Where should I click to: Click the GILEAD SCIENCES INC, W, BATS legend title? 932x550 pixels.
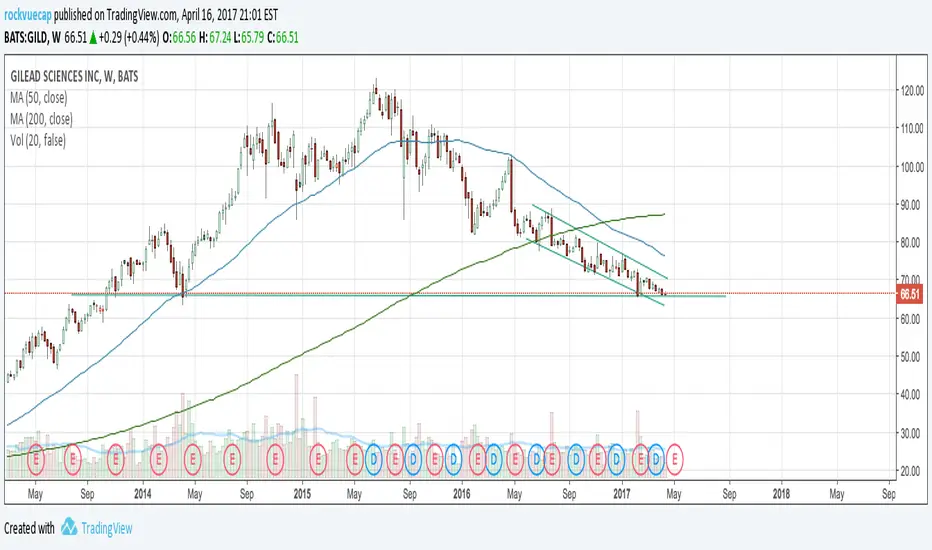point(74,76)
